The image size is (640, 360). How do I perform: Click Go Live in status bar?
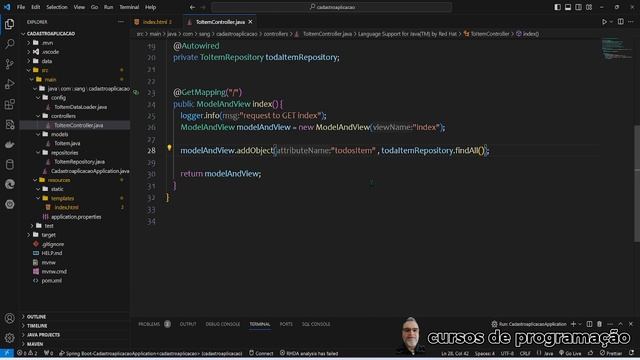click(x=570, y=353)
